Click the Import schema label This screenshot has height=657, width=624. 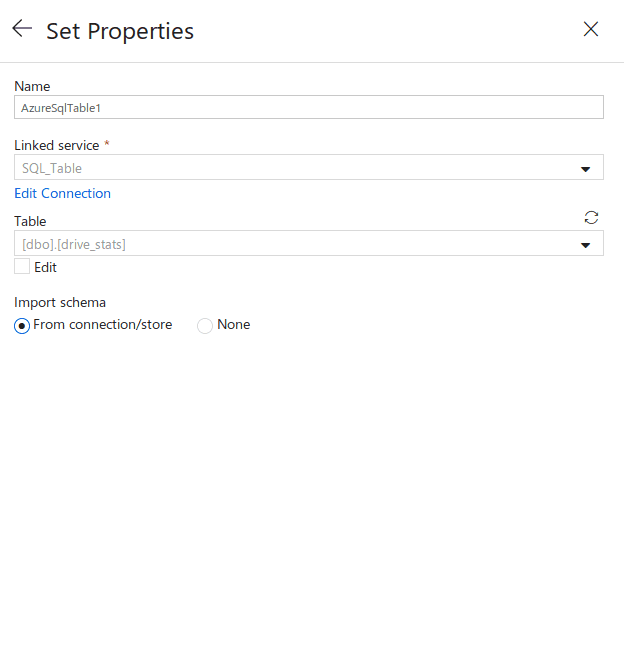60,303
